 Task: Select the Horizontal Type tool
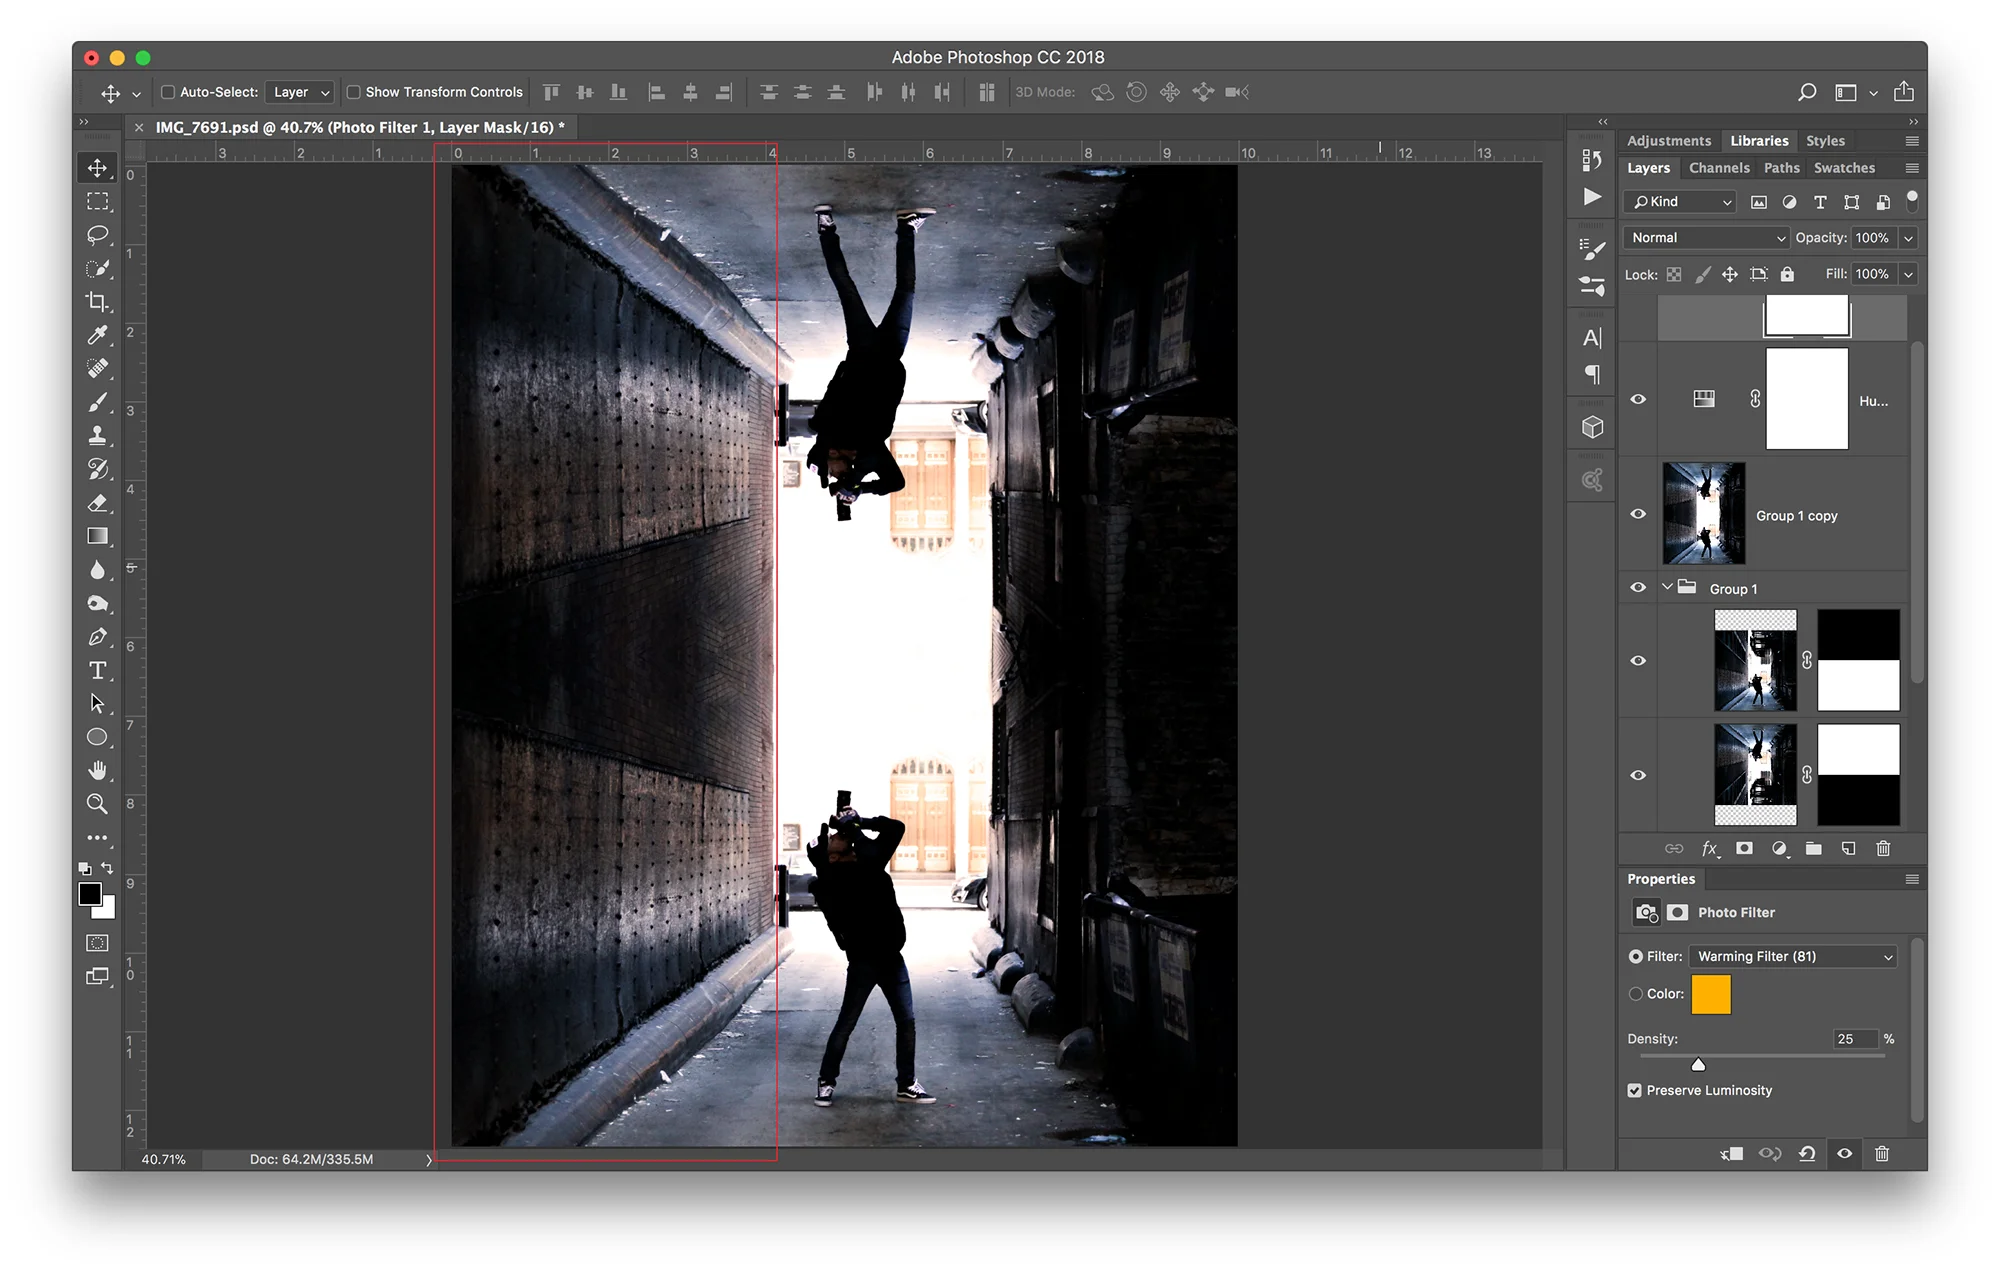click(x=97, y=670)
